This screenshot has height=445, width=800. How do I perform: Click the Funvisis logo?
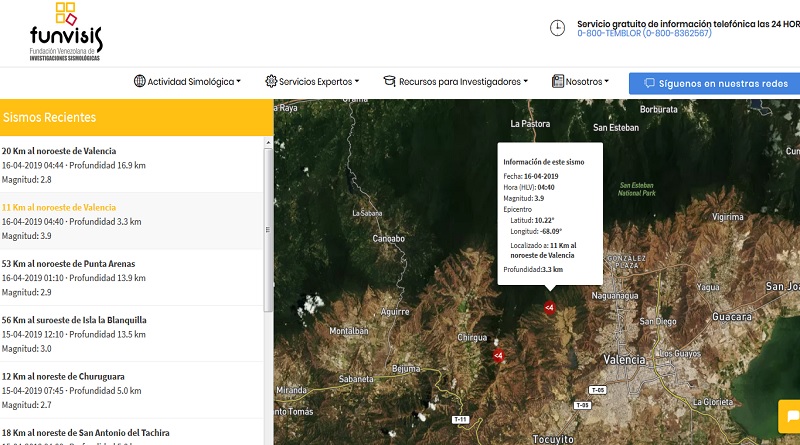point(66,32)
